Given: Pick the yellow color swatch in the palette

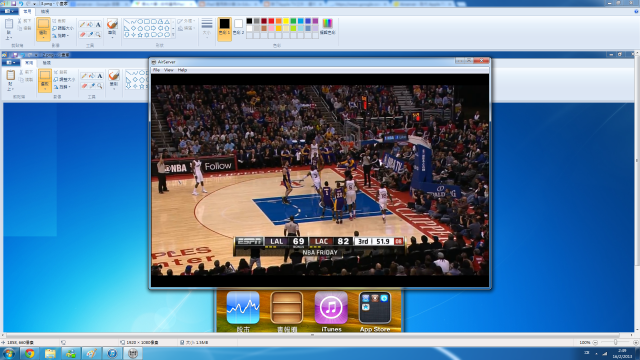Looking at the screenshot, I should (286, 21).
